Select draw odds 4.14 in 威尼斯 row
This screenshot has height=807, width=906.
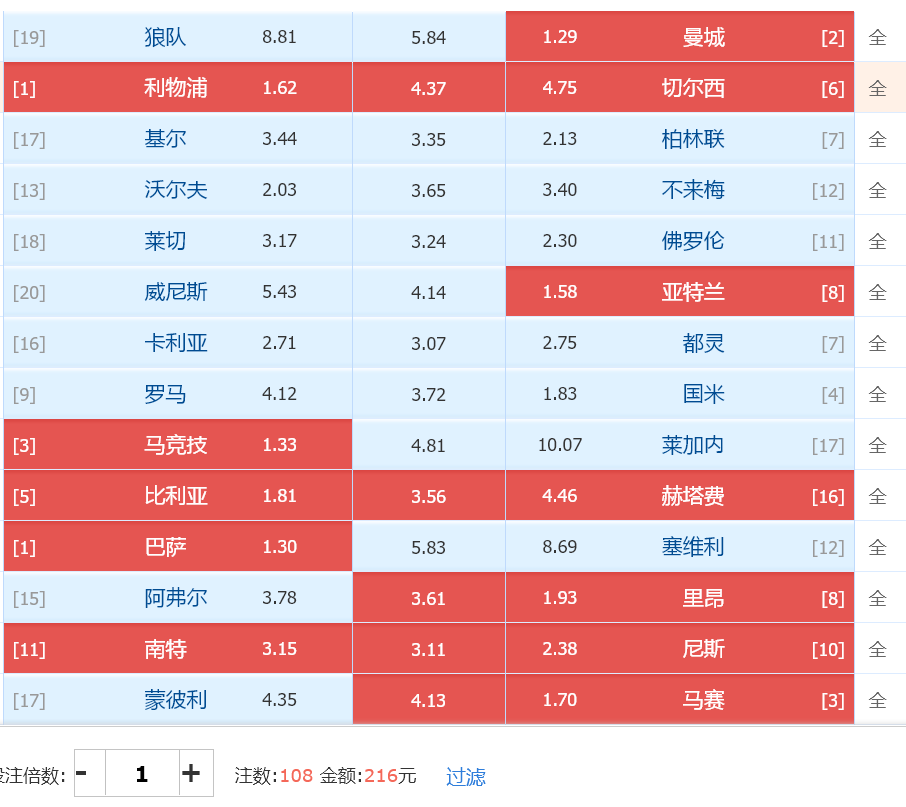[429, 292]
